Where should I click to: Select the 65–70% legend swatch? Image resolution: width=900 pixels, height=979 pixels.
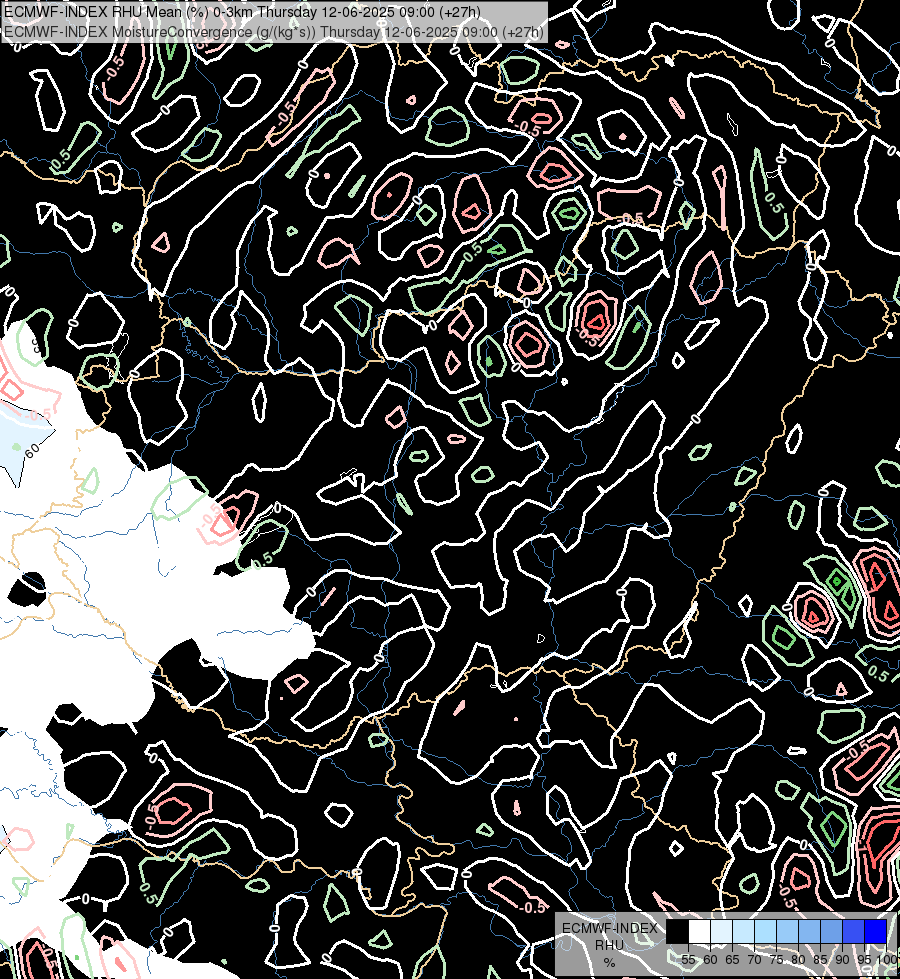pyautogui.click(x=743, y=931)
